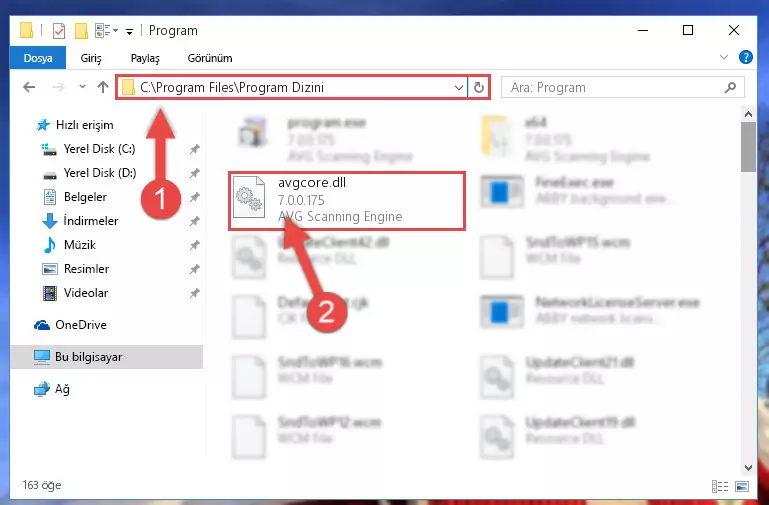Go forward with the right arrow
This screenshot has height=505, width=769.
click(58, 87)
